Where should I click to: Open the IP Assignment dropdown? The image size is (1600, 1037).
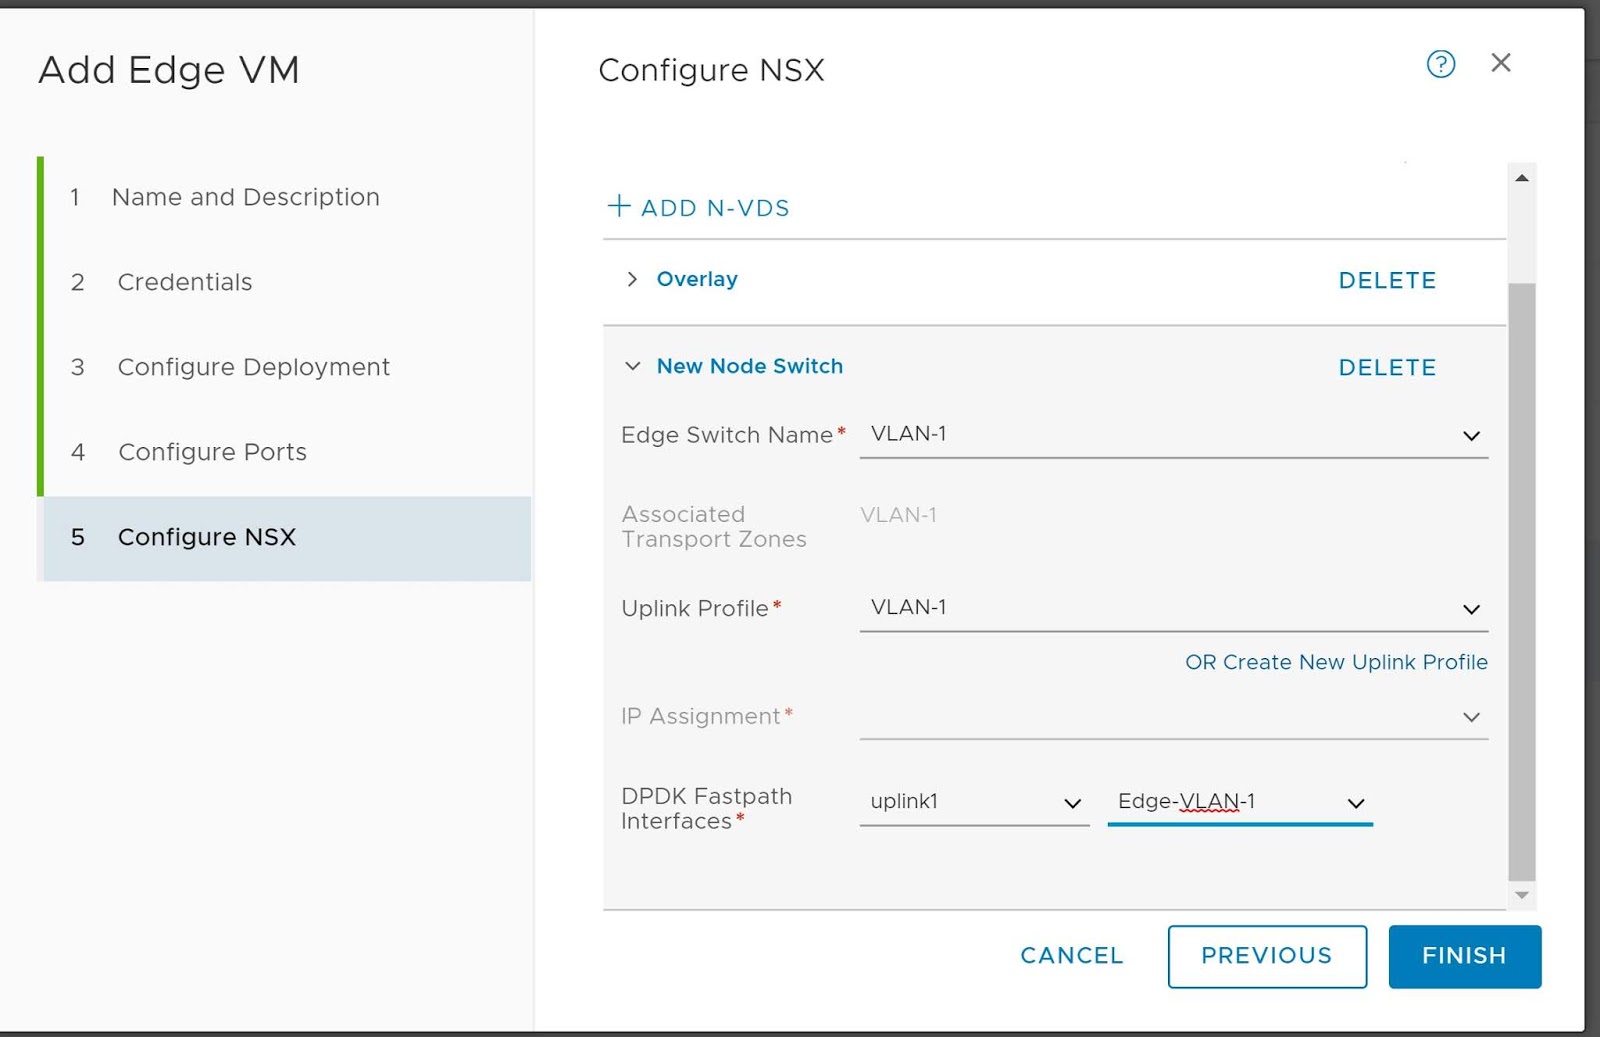click(1173, 717)
